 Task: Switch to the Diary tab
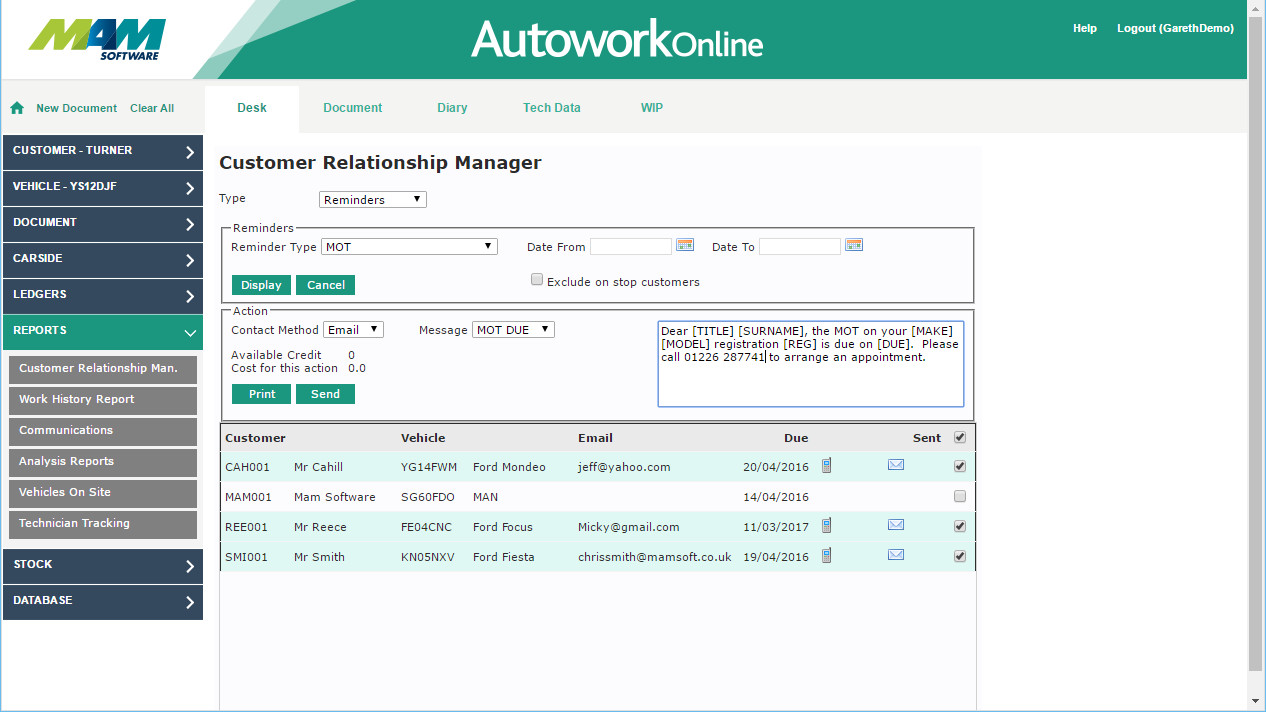pos(452,108)
